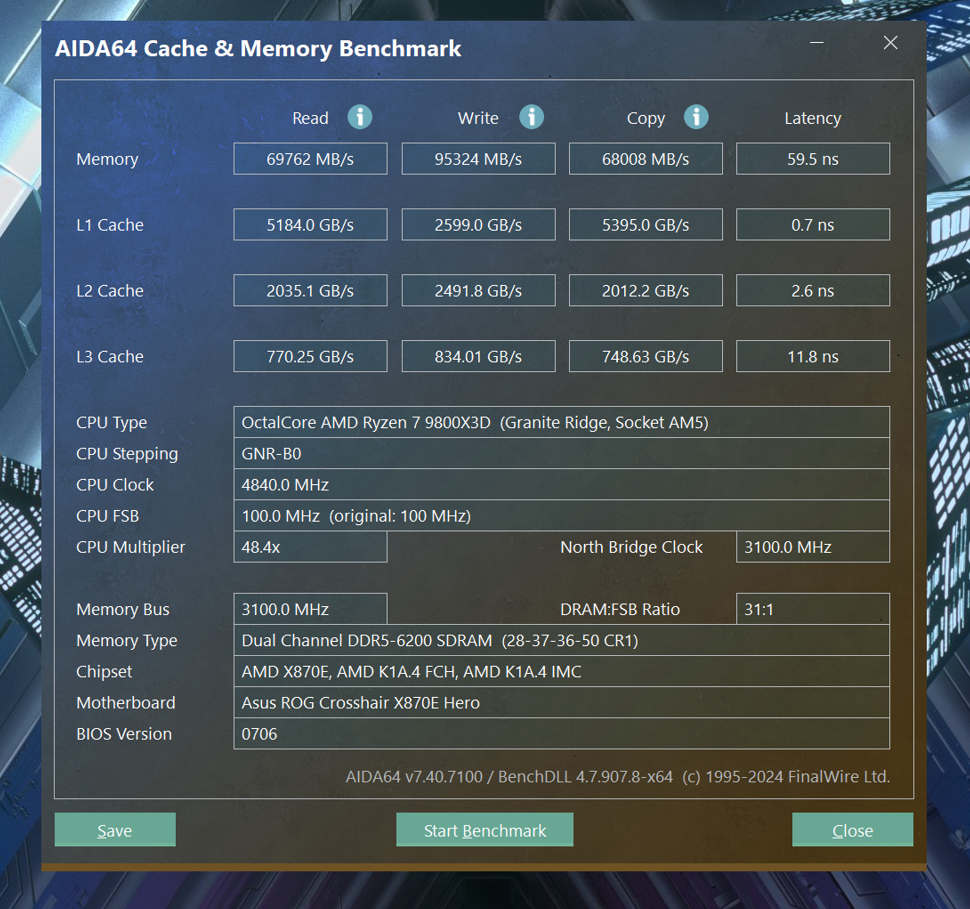Pick the L2 Cache Copy value 2012.2 GB/s

[646, 290]
